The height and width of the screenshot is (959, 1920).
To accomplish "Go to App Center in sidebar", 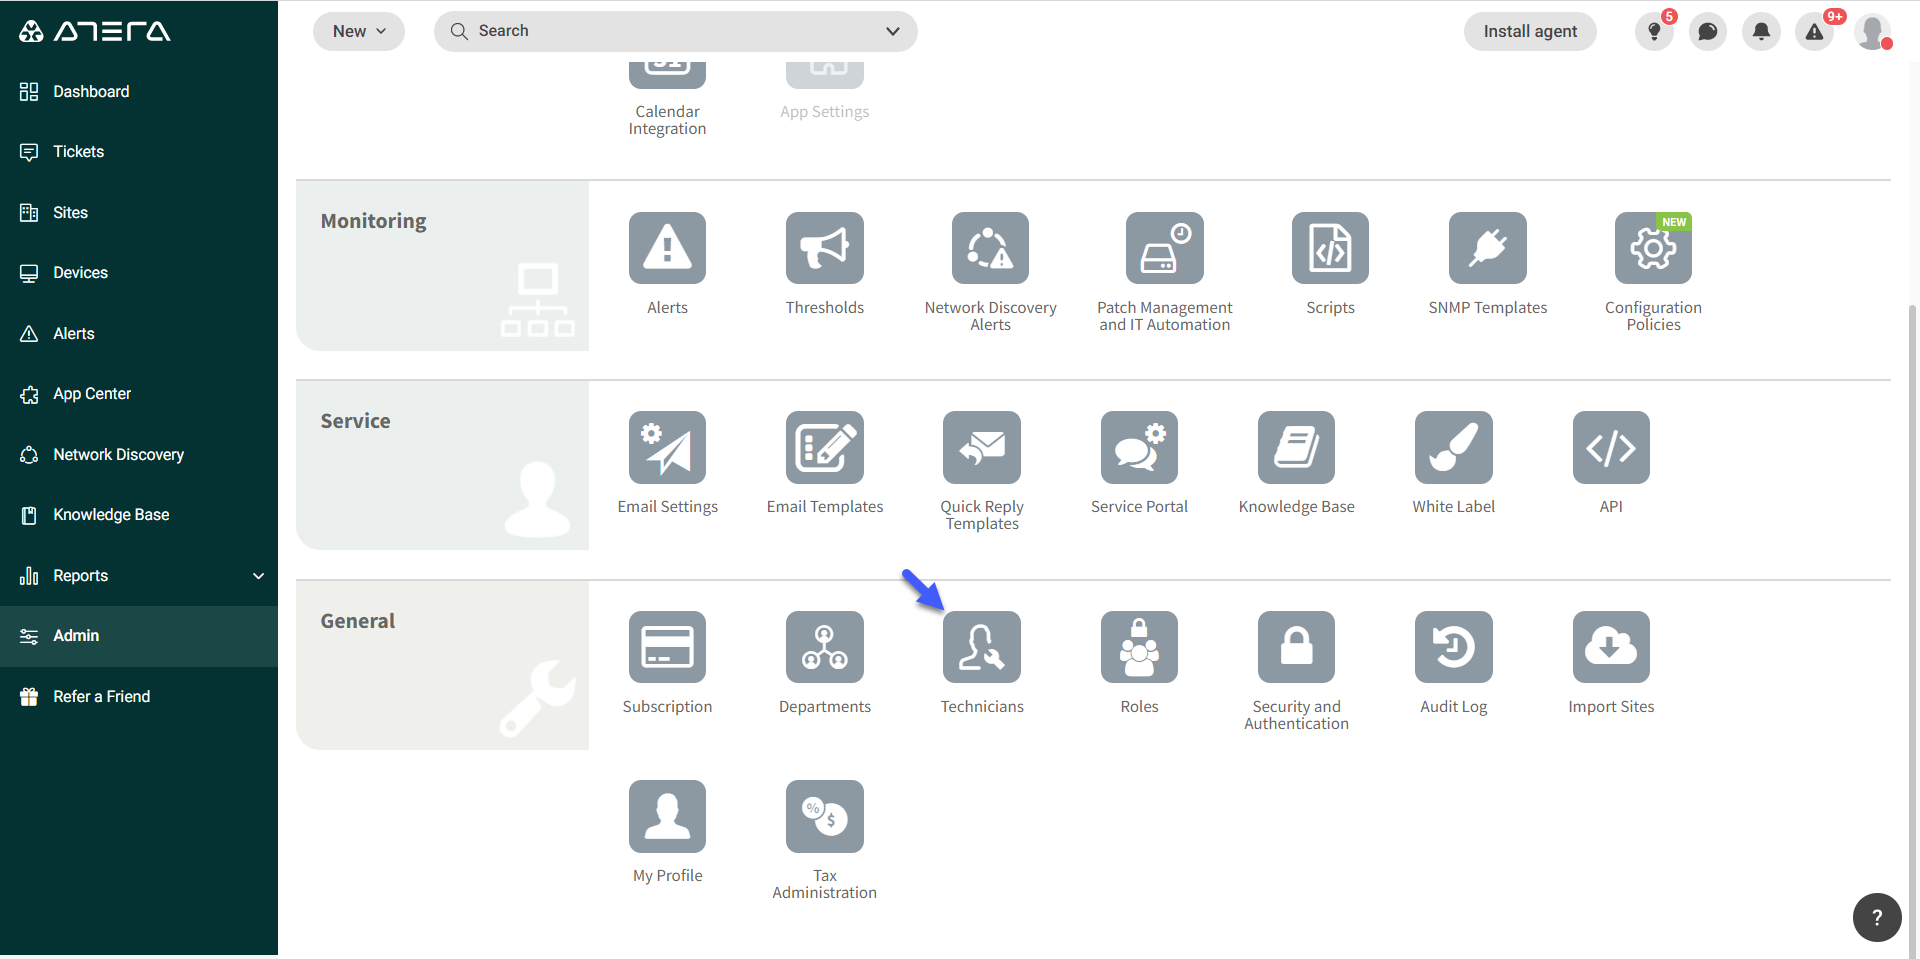I will (x=139, y=394).
